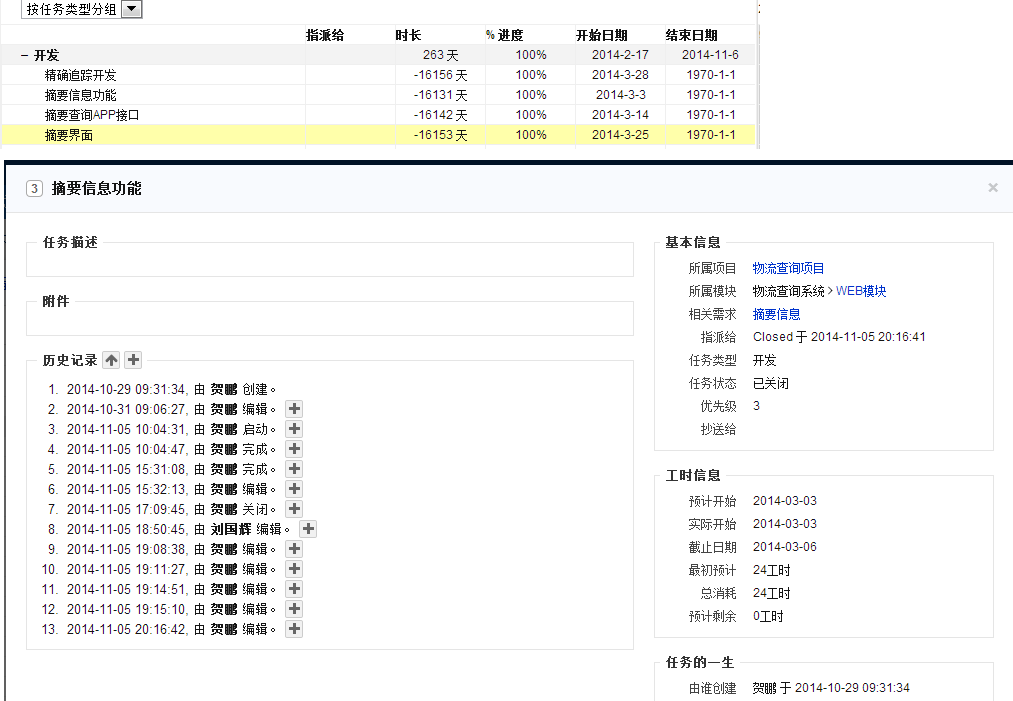
Task: Open the 摘要信息 related requirement link
Action: [776, 314]
